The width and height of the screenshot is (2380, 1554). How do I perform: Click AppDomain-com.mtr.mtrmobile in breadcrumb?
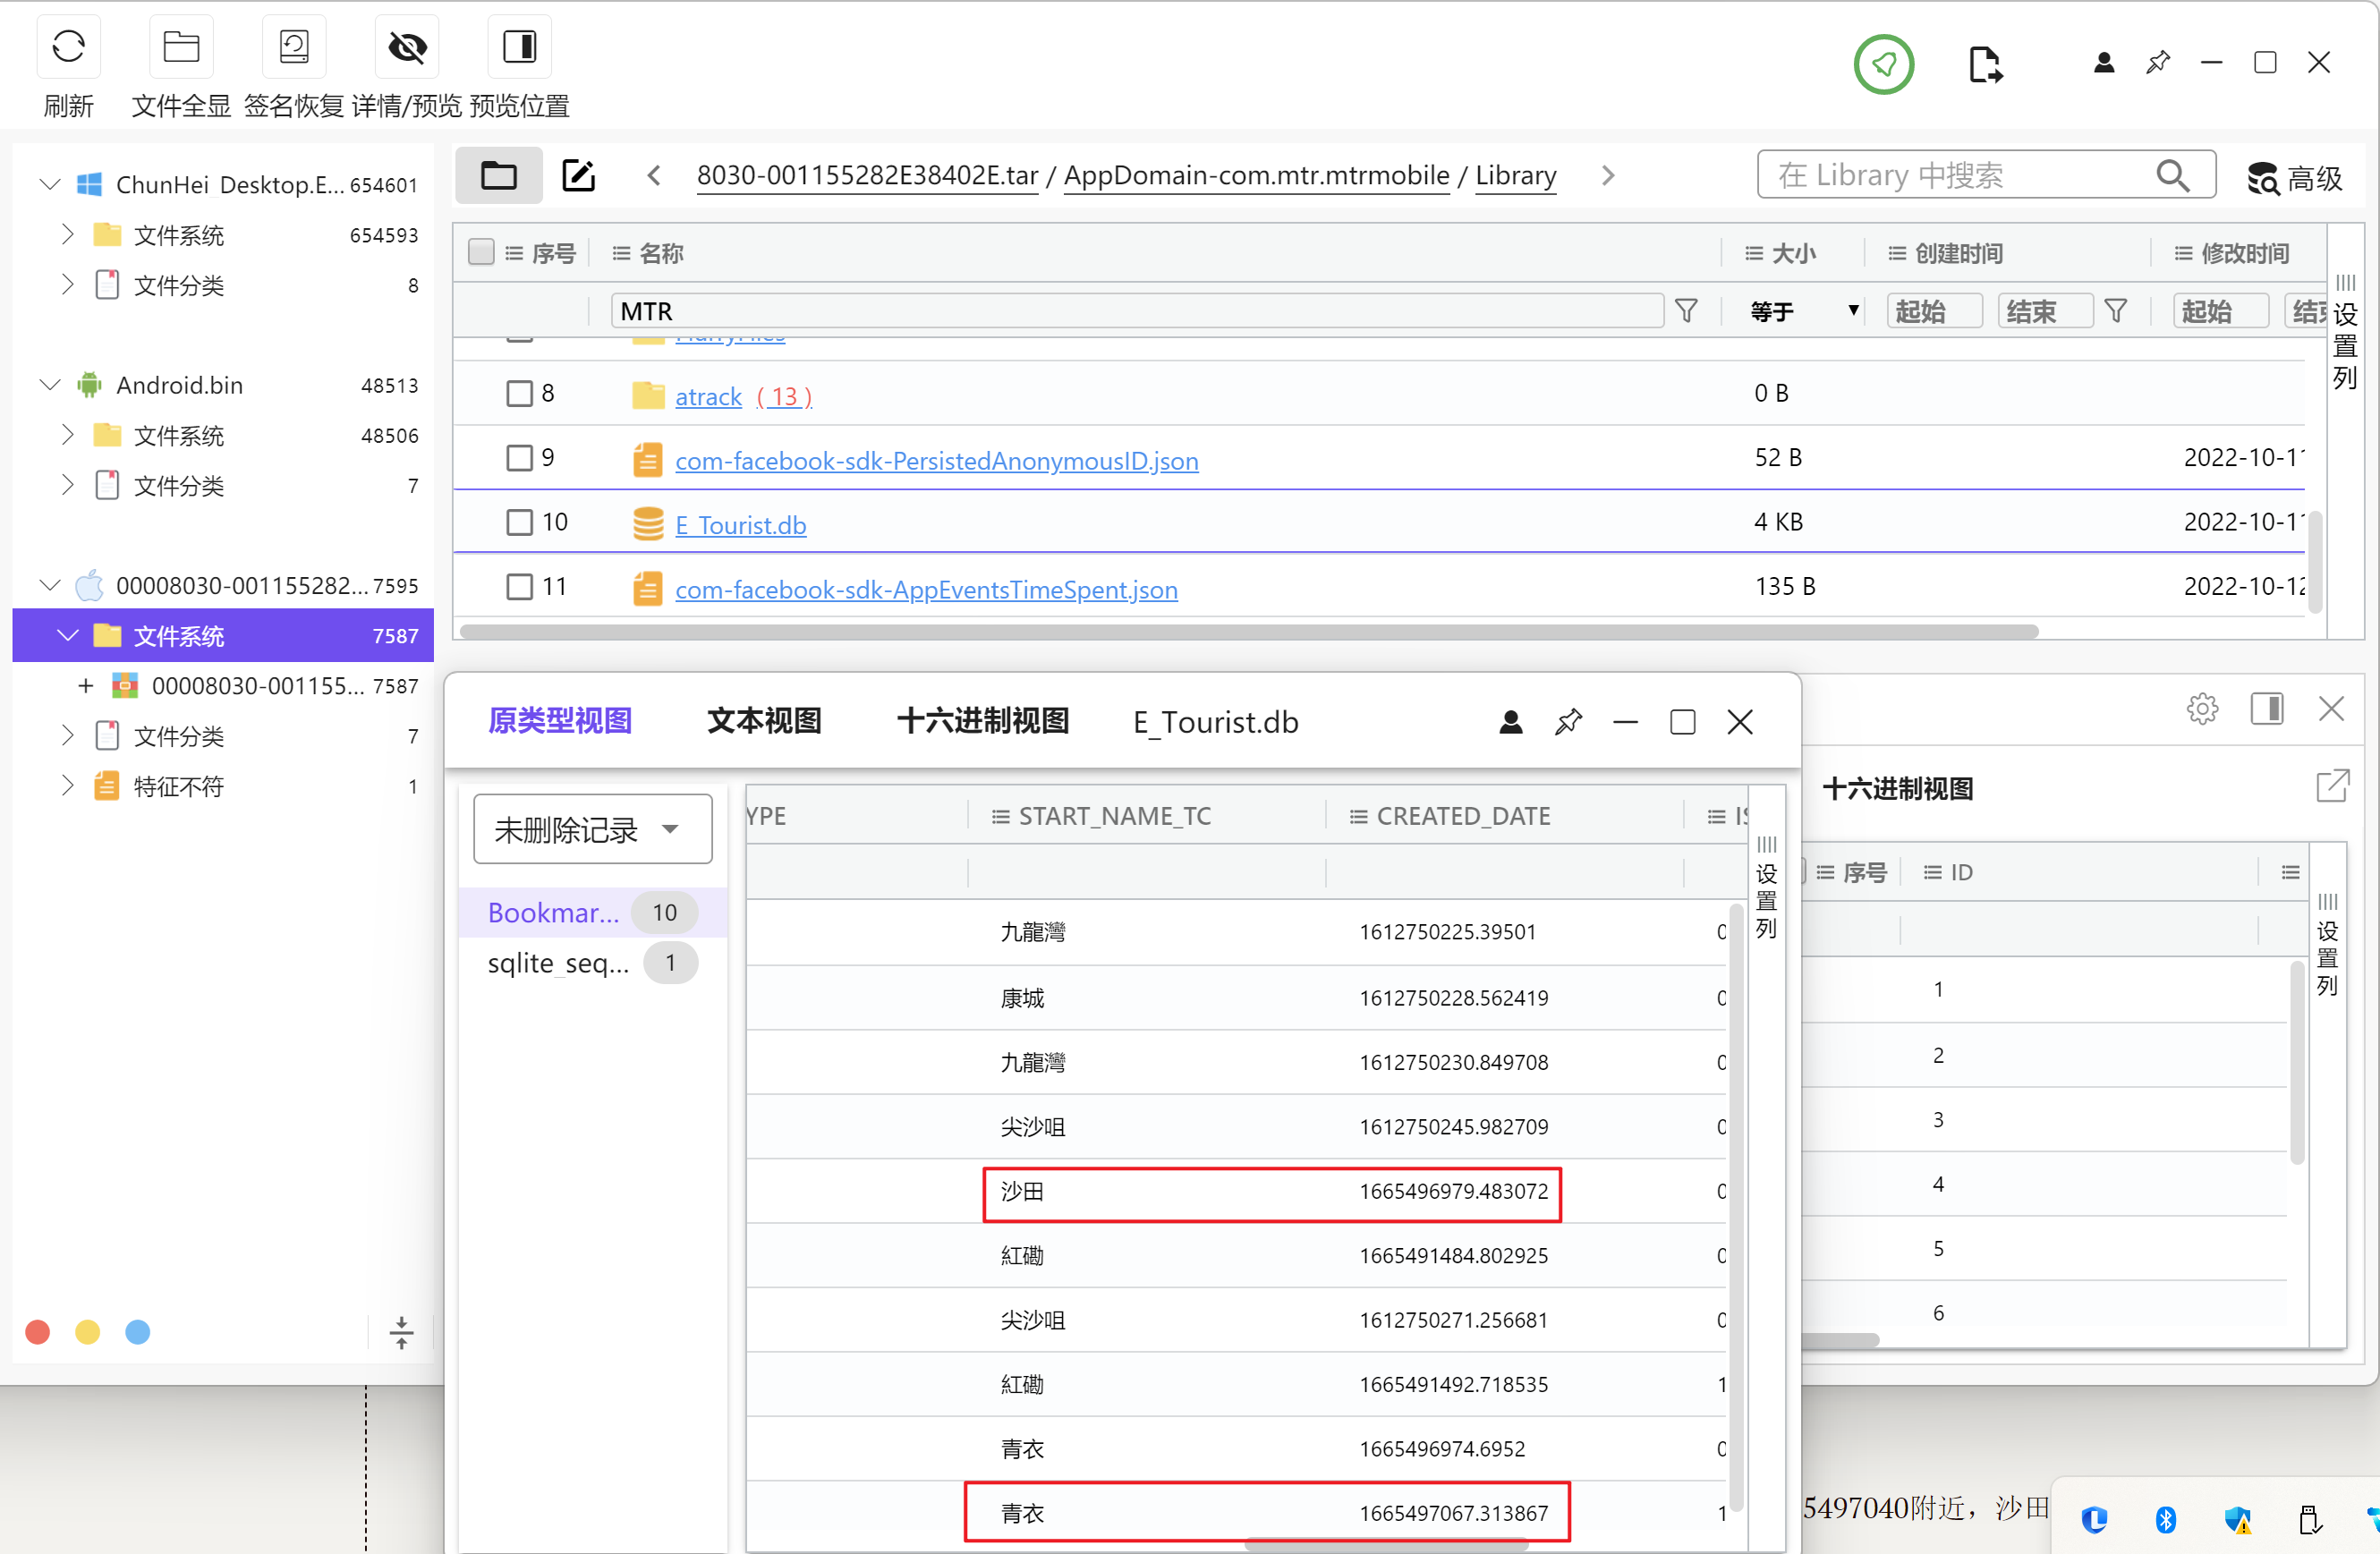click(1256, 175)
